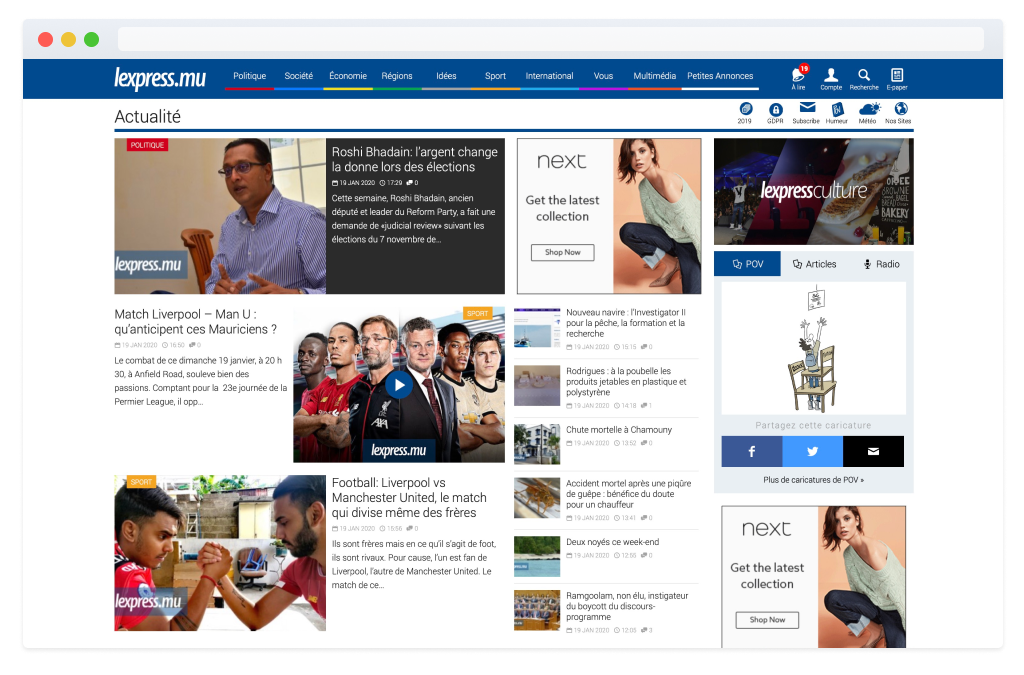
Task: Click the Compte account icon
Action: (x=831, y=76)
